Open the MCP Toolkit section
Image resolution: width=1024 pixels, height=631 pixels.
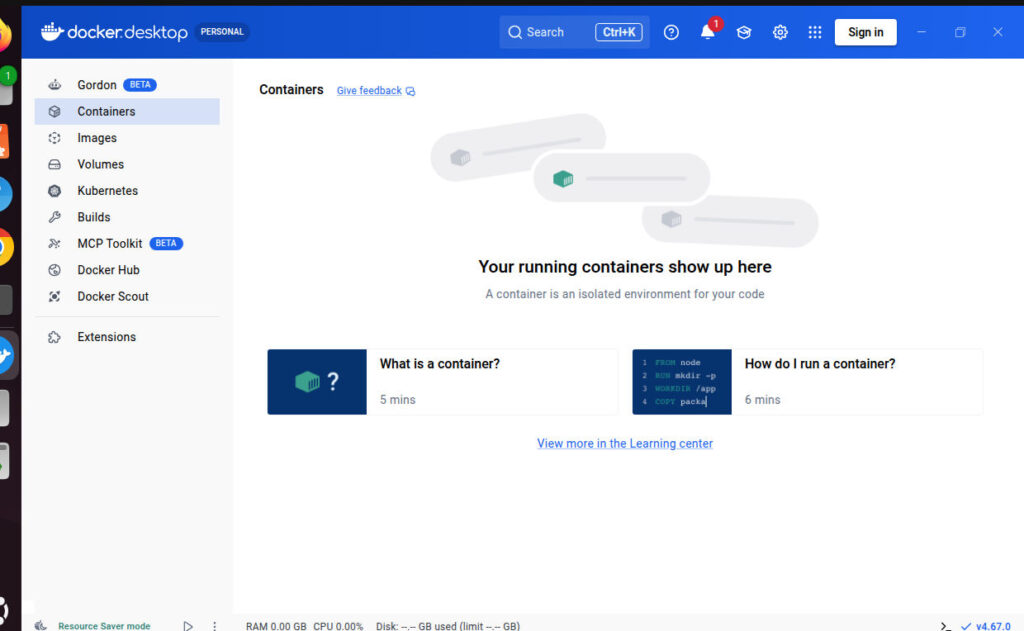pos(110,244)
